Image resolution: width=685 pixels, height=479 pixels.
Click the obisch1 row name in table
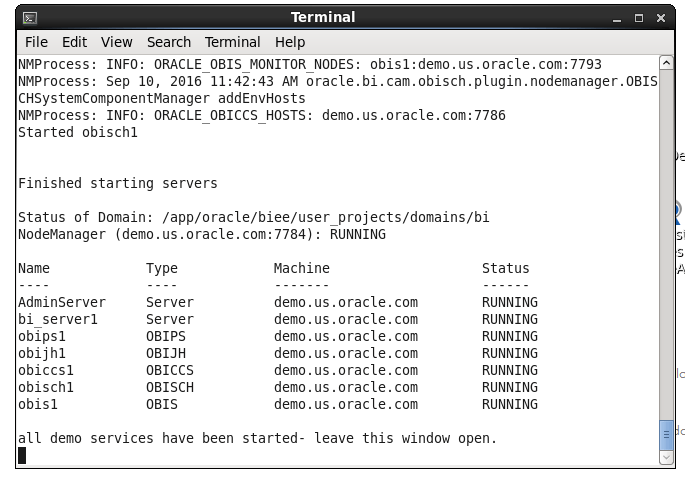point(45,387)
